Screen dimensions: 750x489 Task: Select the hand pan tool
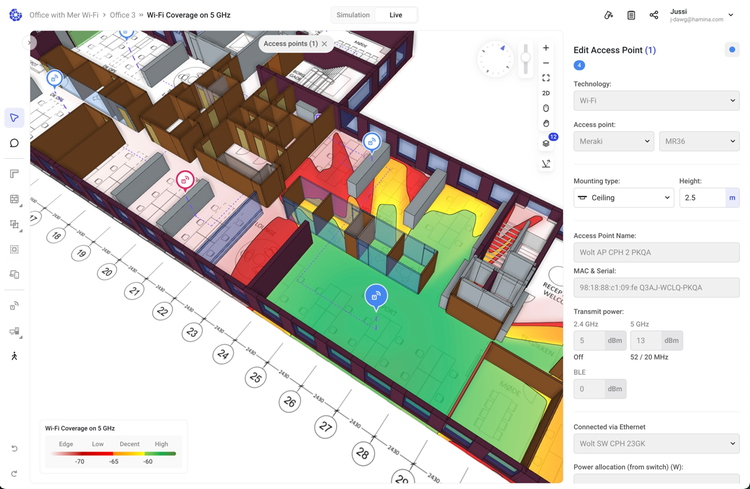point(546,123)
